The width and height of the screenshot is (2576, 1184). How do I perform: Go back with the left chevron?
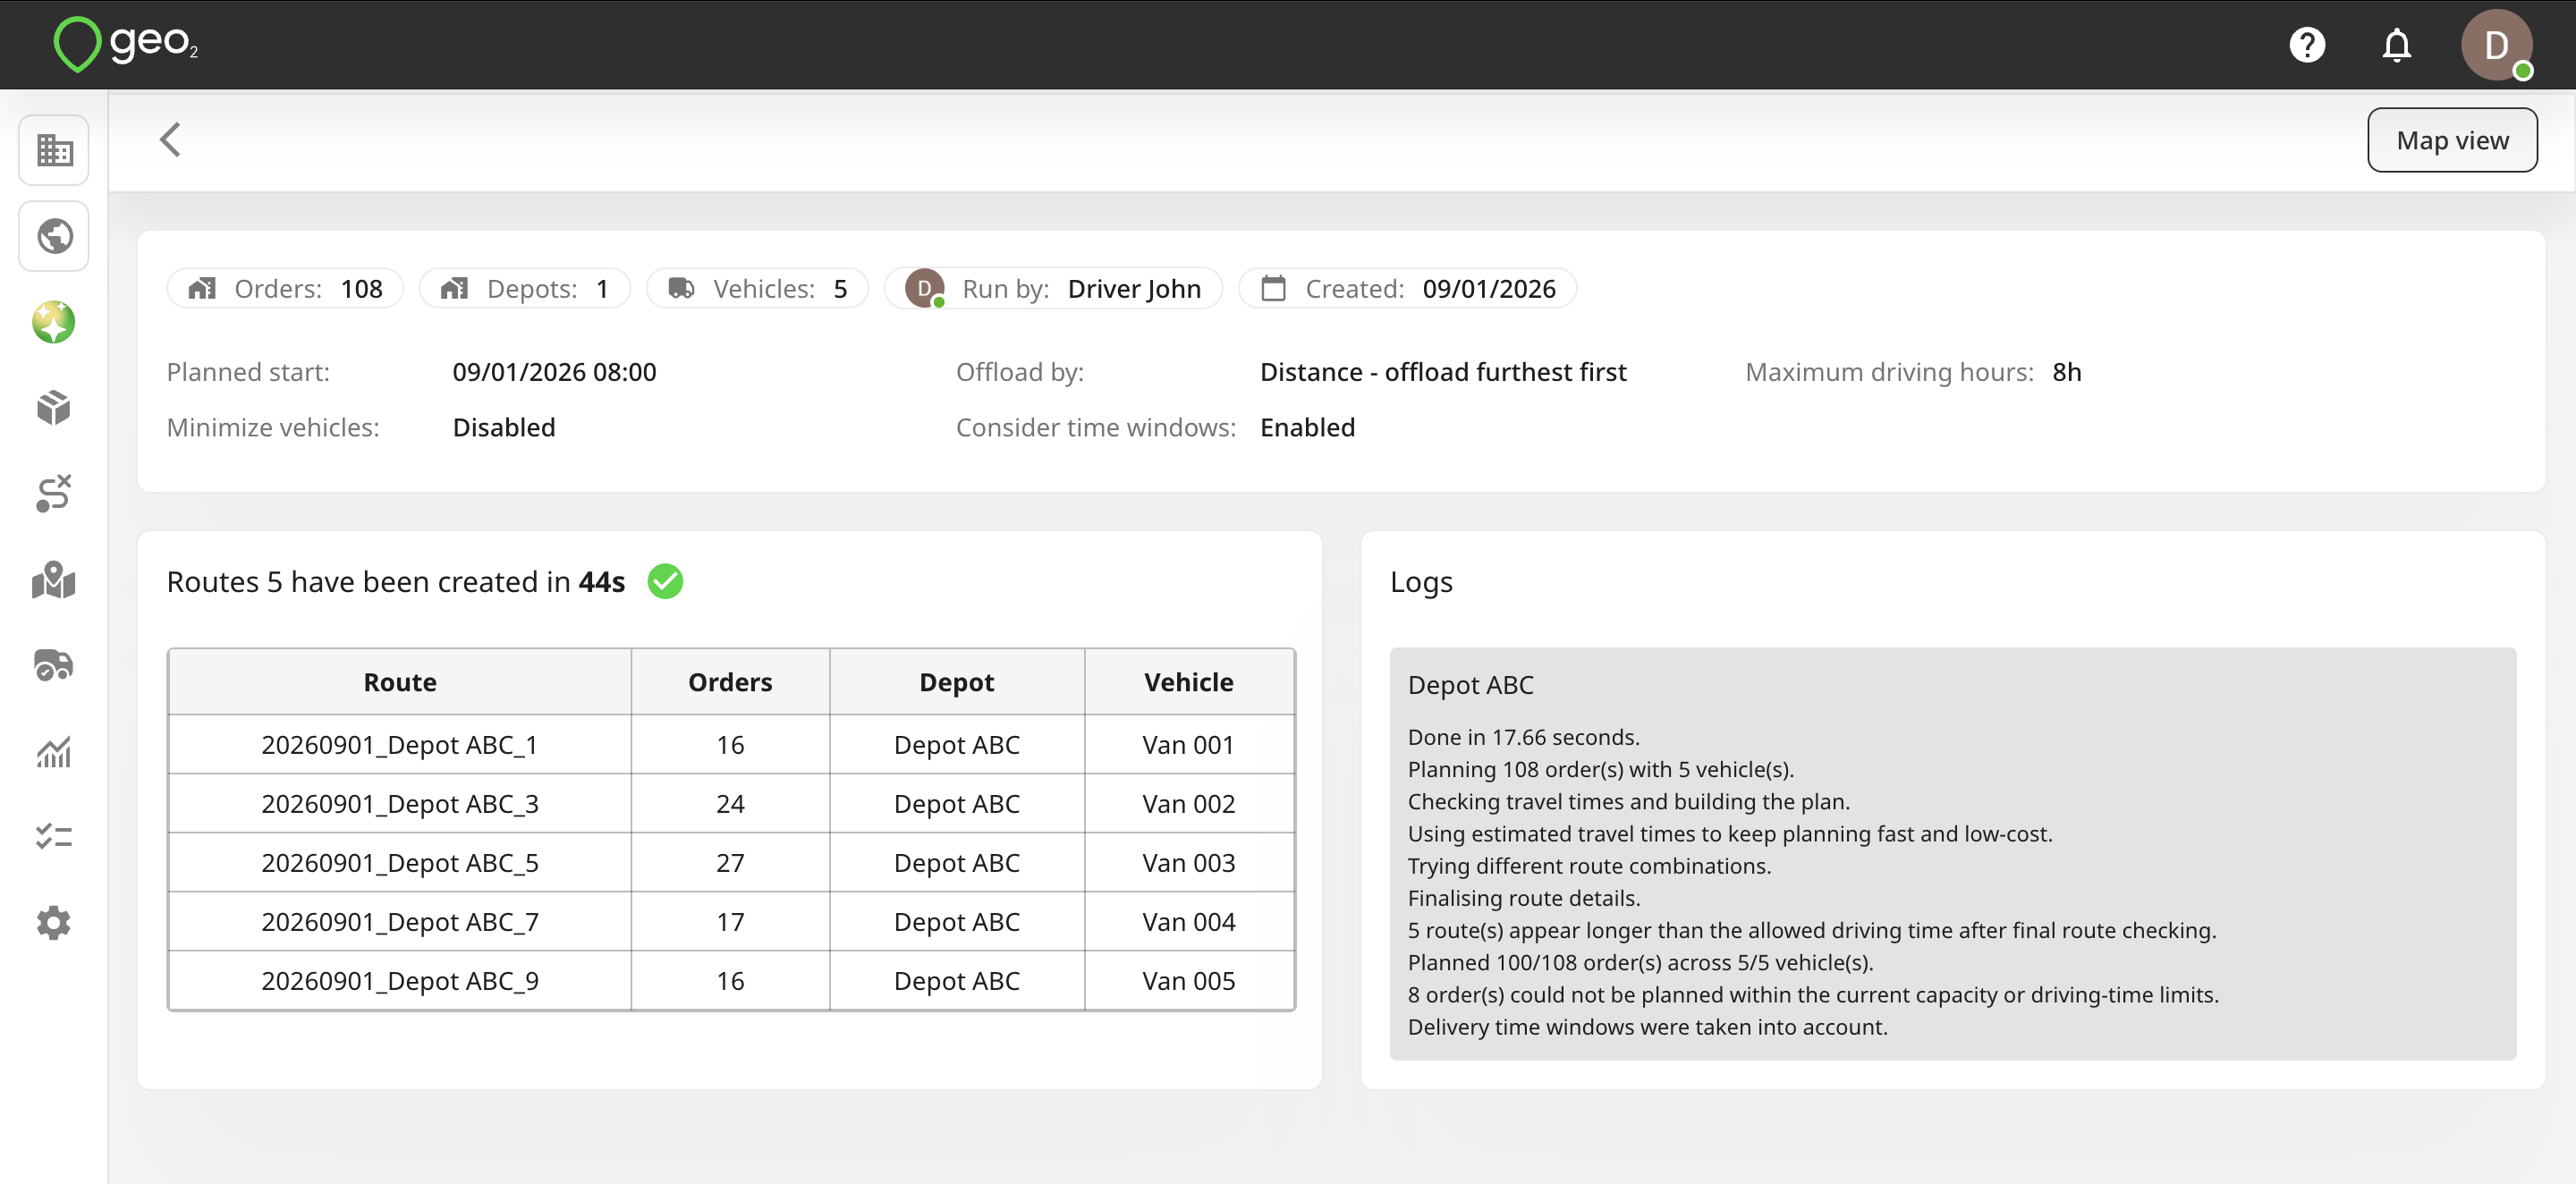[x=171, y=140]
